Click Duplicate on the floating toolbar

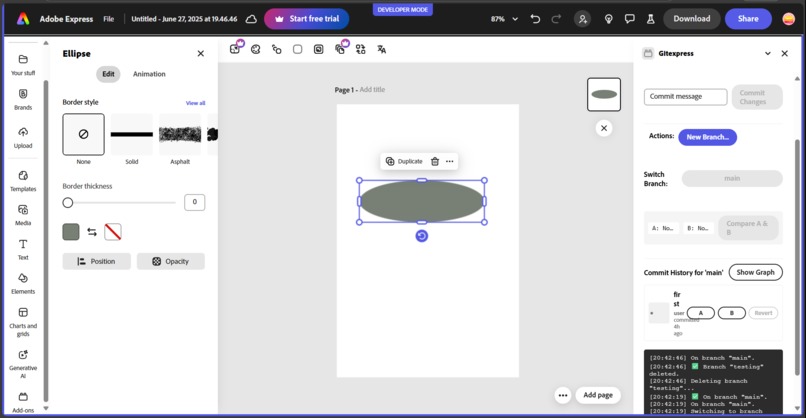[x=404, y=161]
